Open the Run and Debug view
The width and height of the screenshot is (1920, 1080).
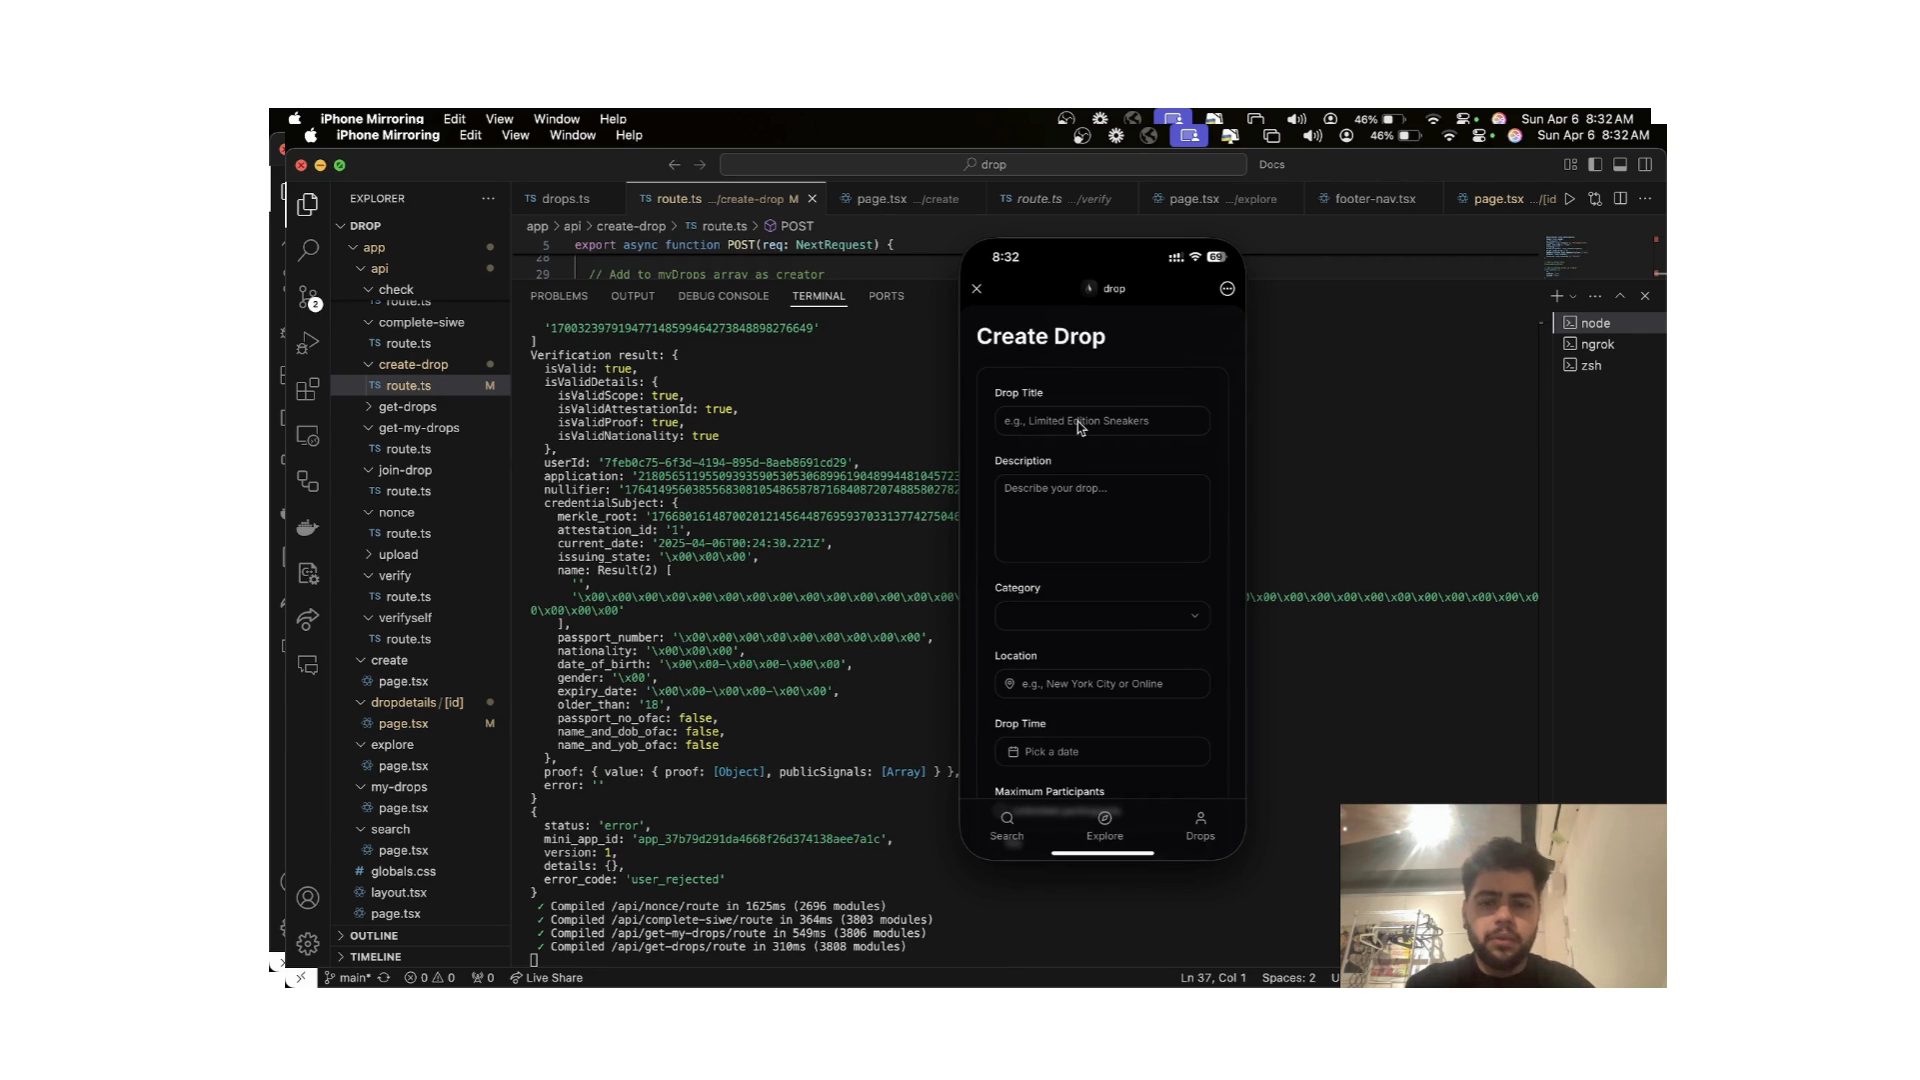point(308,343)
